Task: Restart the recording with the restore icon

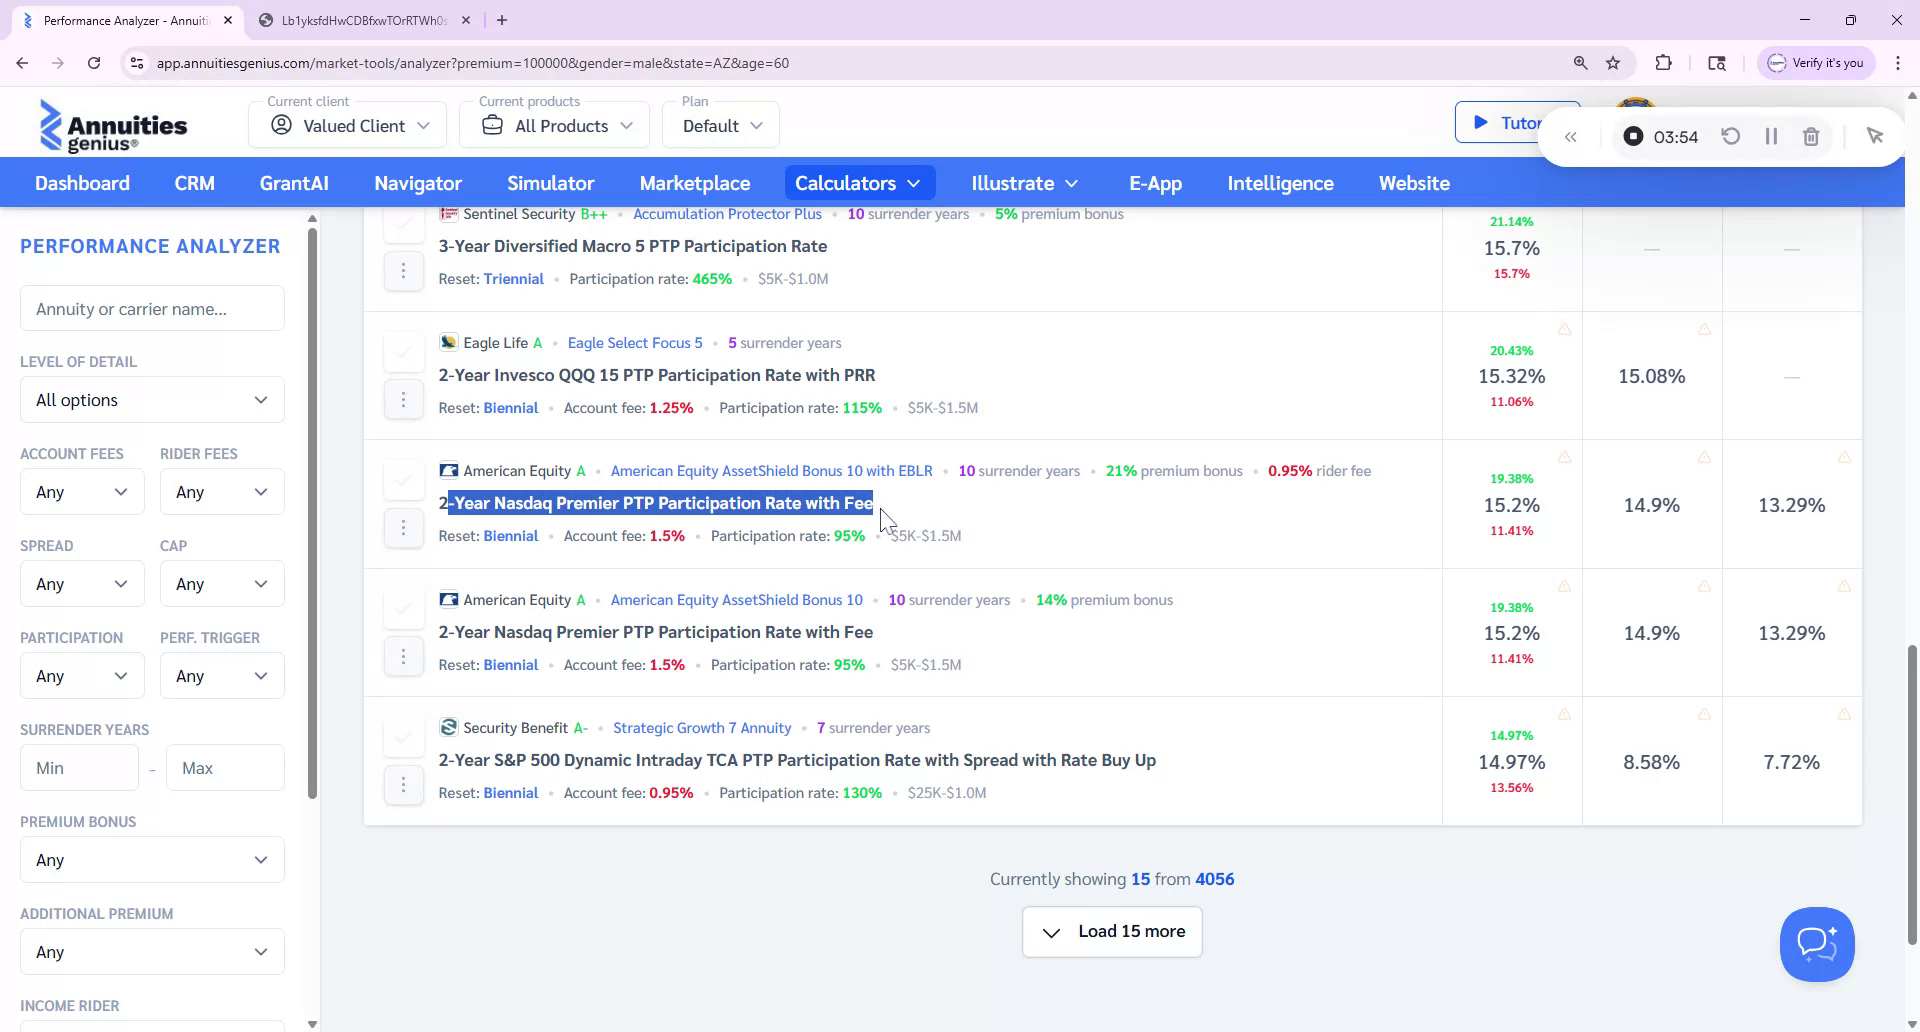Action: point(1732,135)
